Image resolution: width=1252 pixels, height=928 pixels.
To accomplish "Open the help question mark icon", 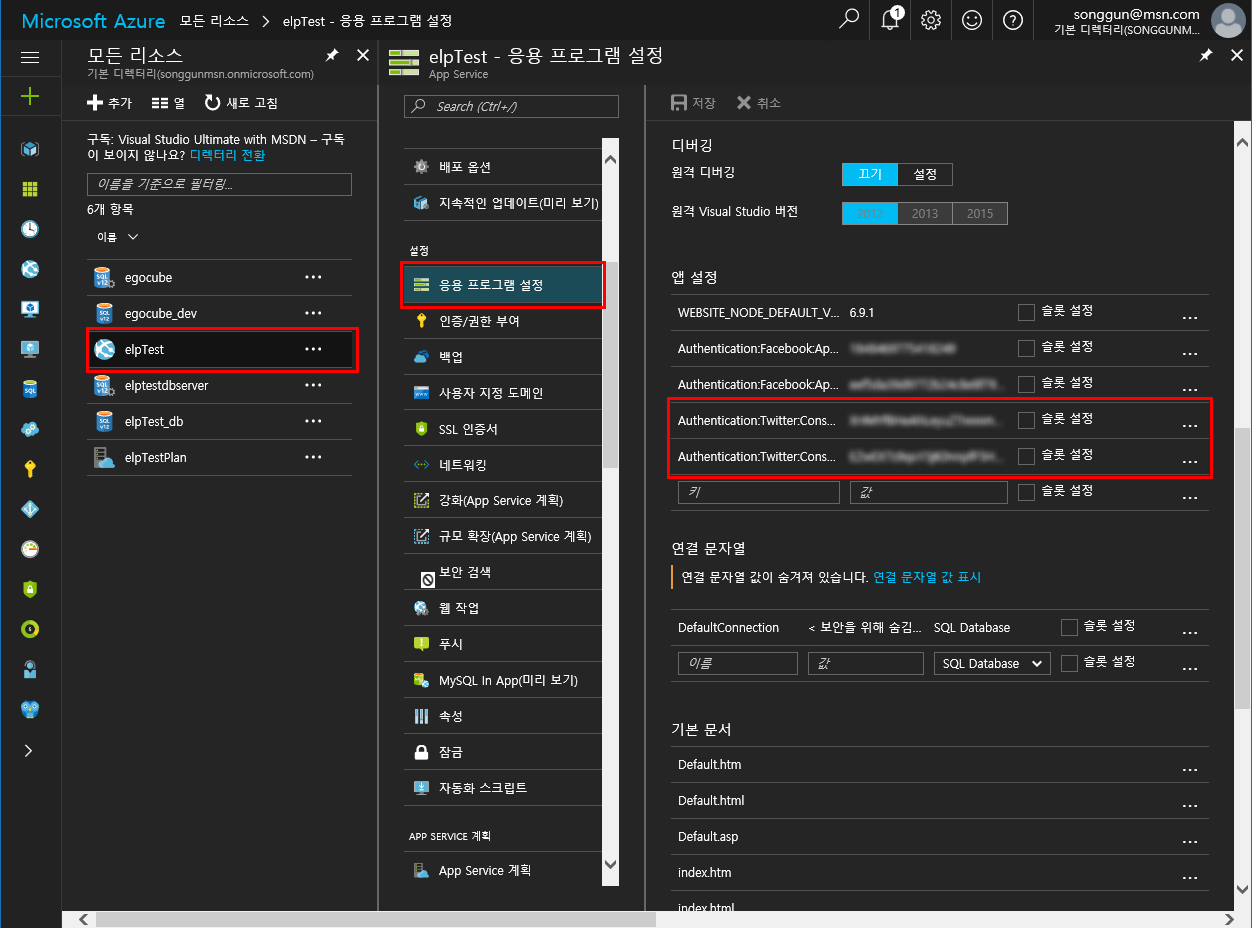I will click(x=1013, y=19).
